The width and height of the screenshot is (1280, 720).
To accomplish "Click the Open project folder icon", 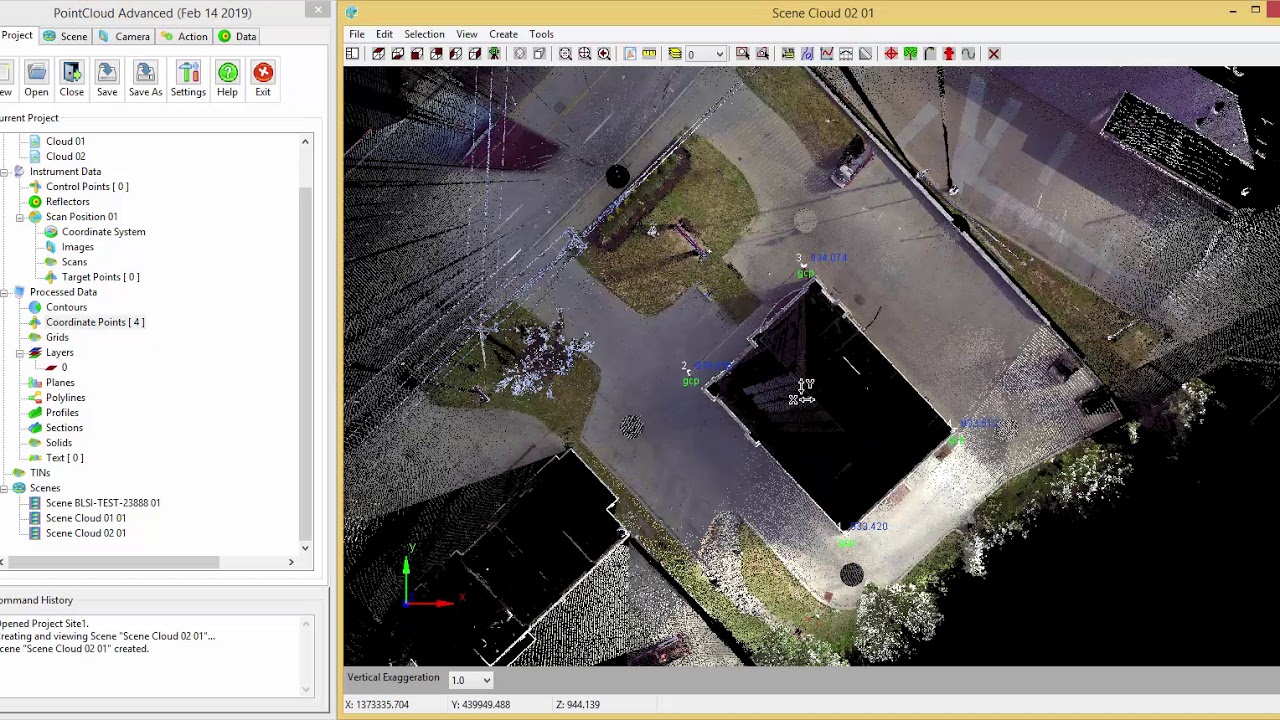I will (x=36, y=72).
